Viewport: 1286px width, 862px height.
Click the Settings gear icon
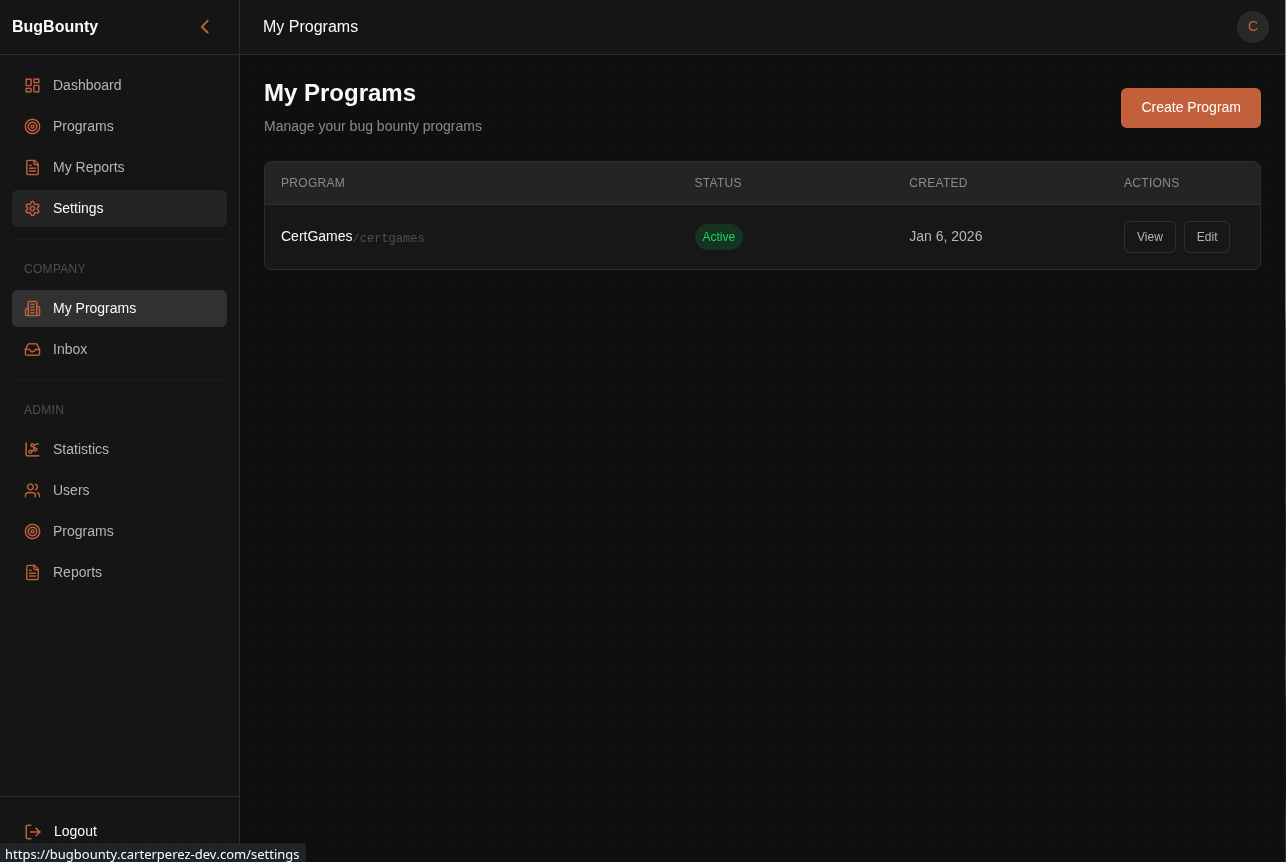[x=32, y=209]
